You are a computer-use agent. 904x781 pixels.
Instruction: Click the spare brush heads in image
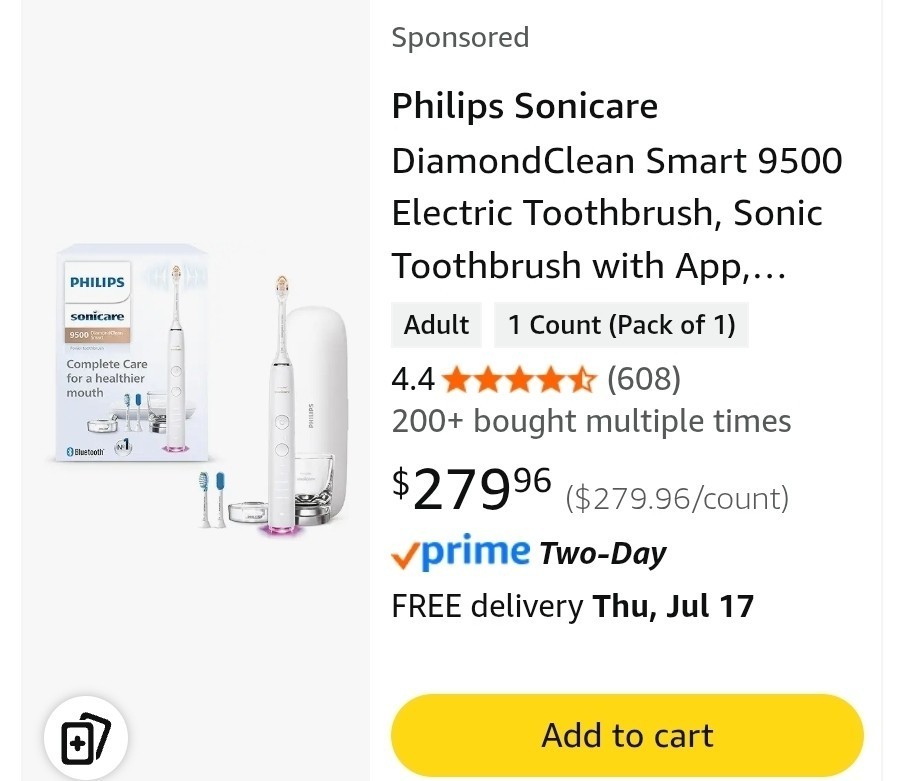click(x=212, y=499)
